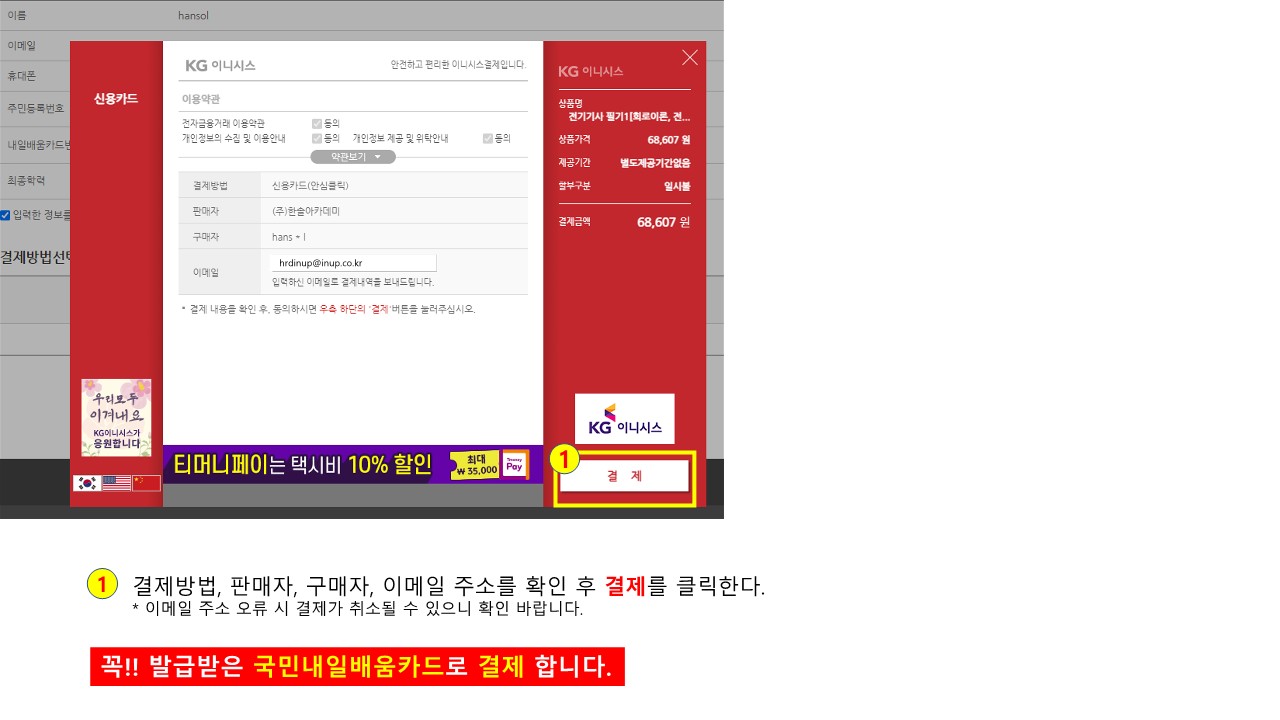Click the 상품가격 68,607 원 value

click(669, 140)
